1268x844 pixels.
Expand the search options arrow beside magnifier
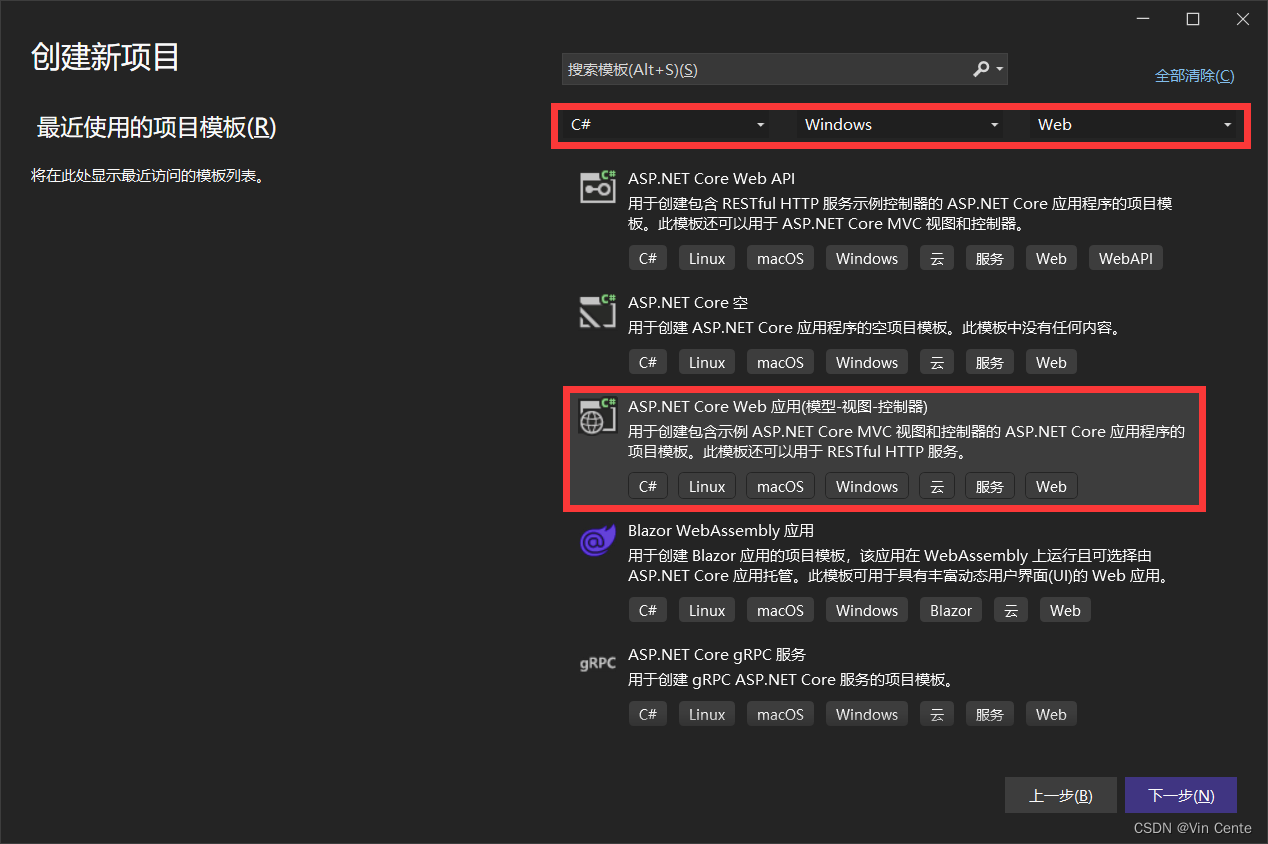999,70
